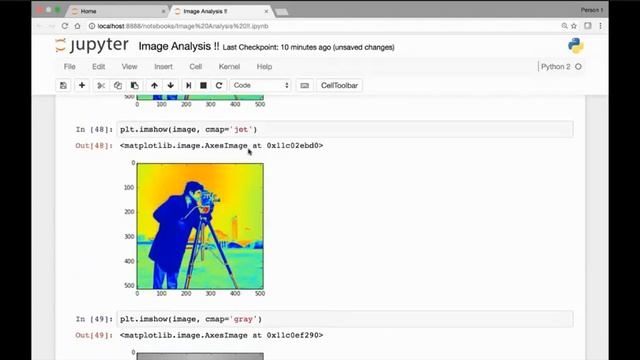Rename notebook via Image Analysis !! title
The height and width of the screenshot is (360, 640).
point(179,46)
